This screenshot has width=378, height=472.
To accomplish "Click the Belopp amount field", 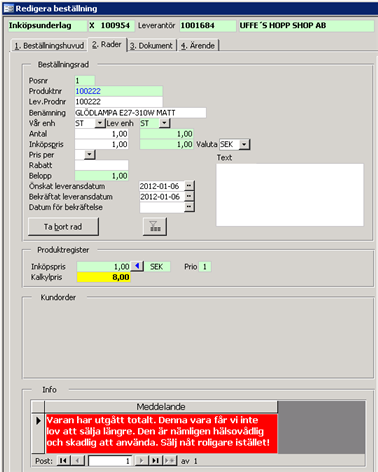I will coord(101,176).
